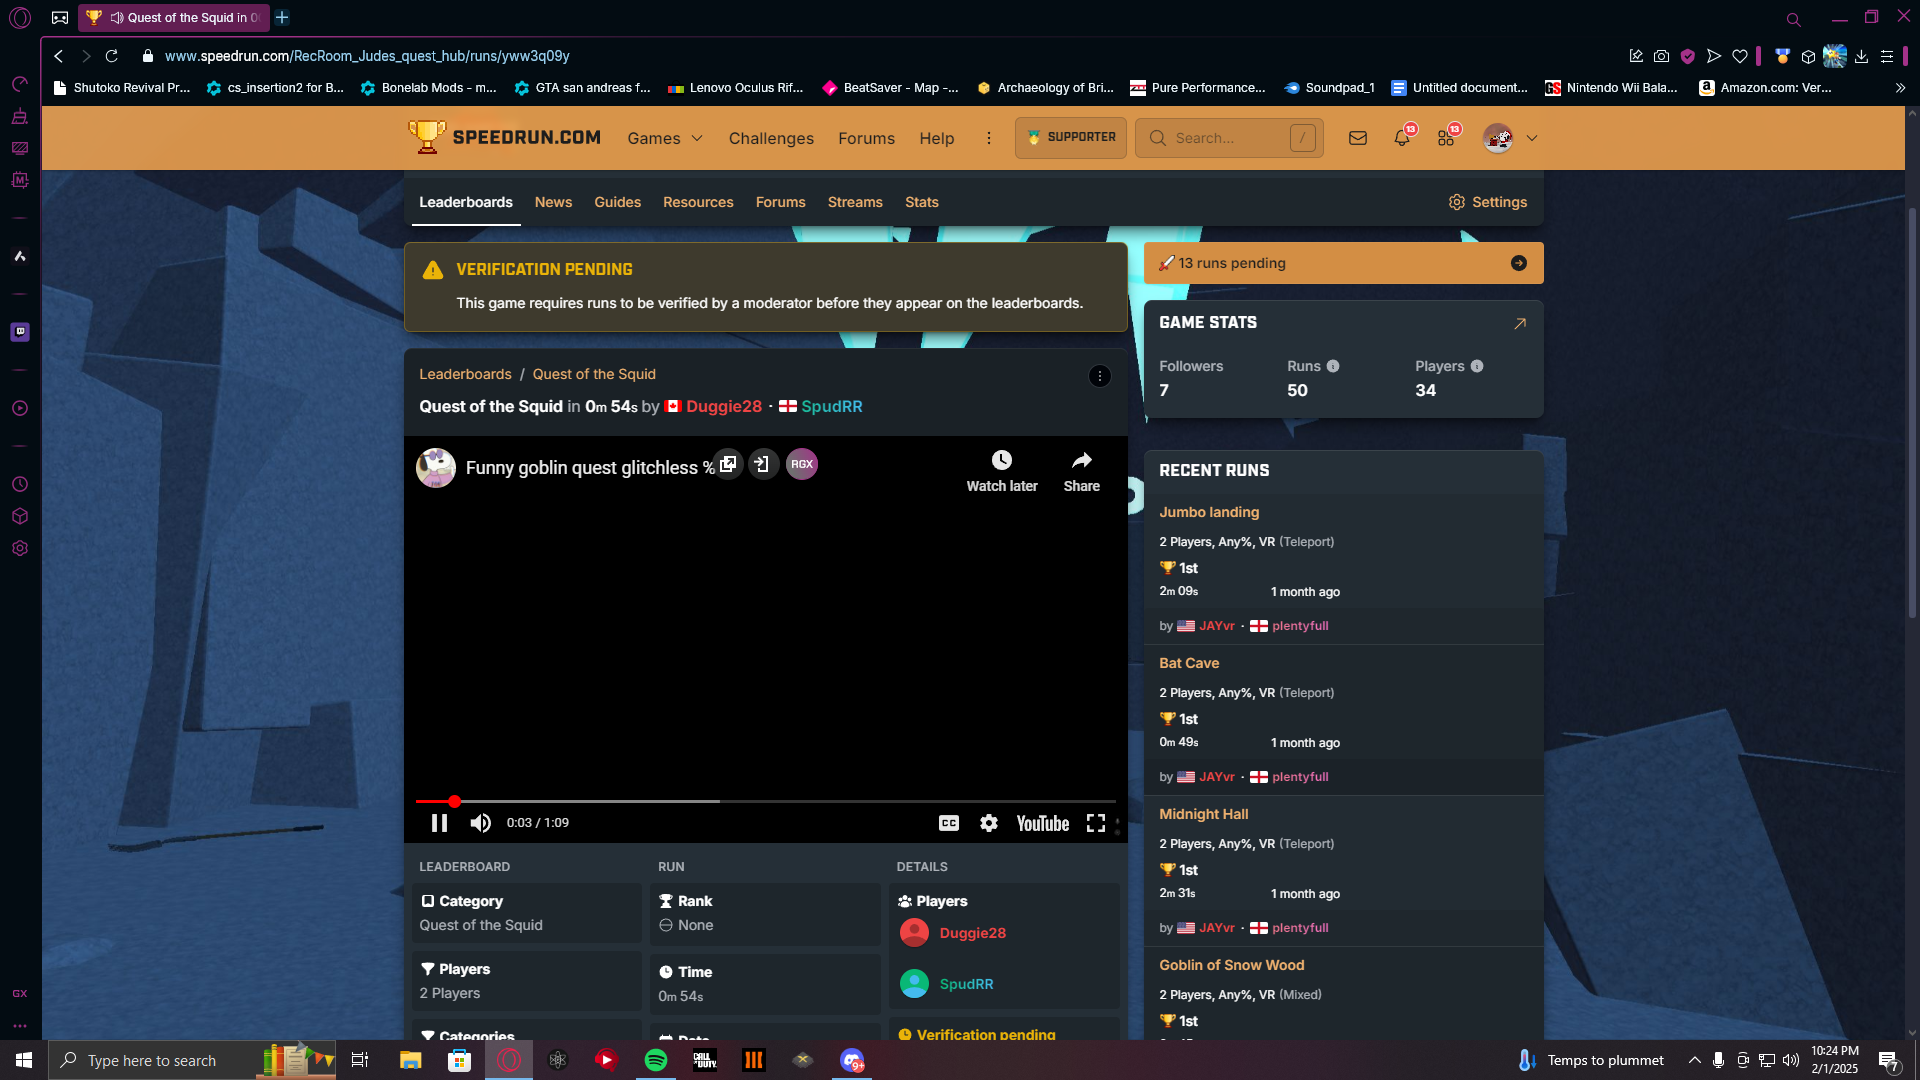Open the header more options menu
1920x1080 pixels.
click(x=988, y=138)
